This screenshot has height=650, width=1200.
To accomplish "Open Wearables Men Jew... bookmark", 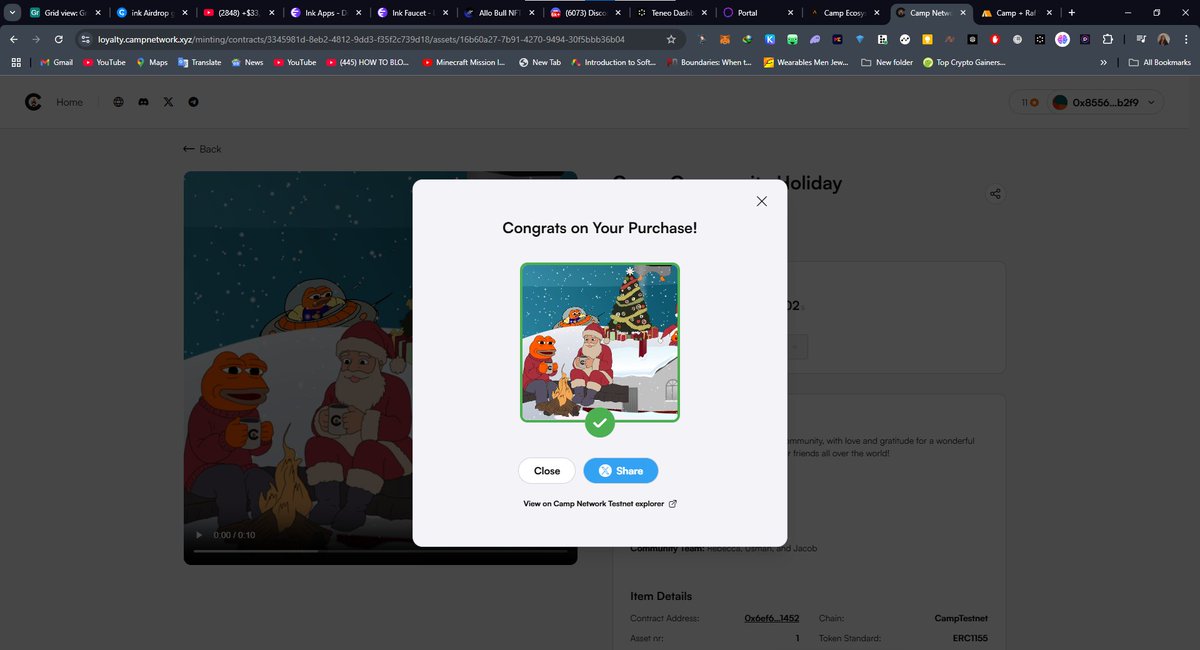I will 806,62.
